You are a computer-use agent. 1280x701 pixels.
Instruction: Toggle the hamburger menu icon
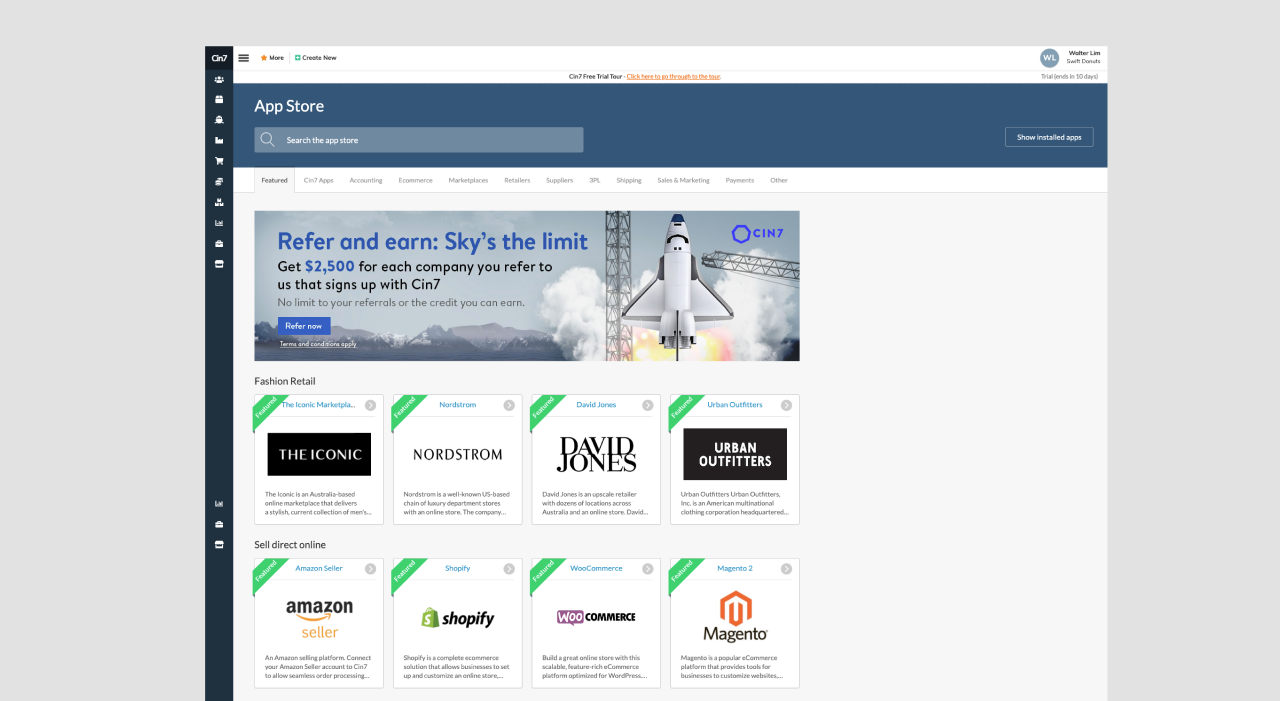coord(244,58)
